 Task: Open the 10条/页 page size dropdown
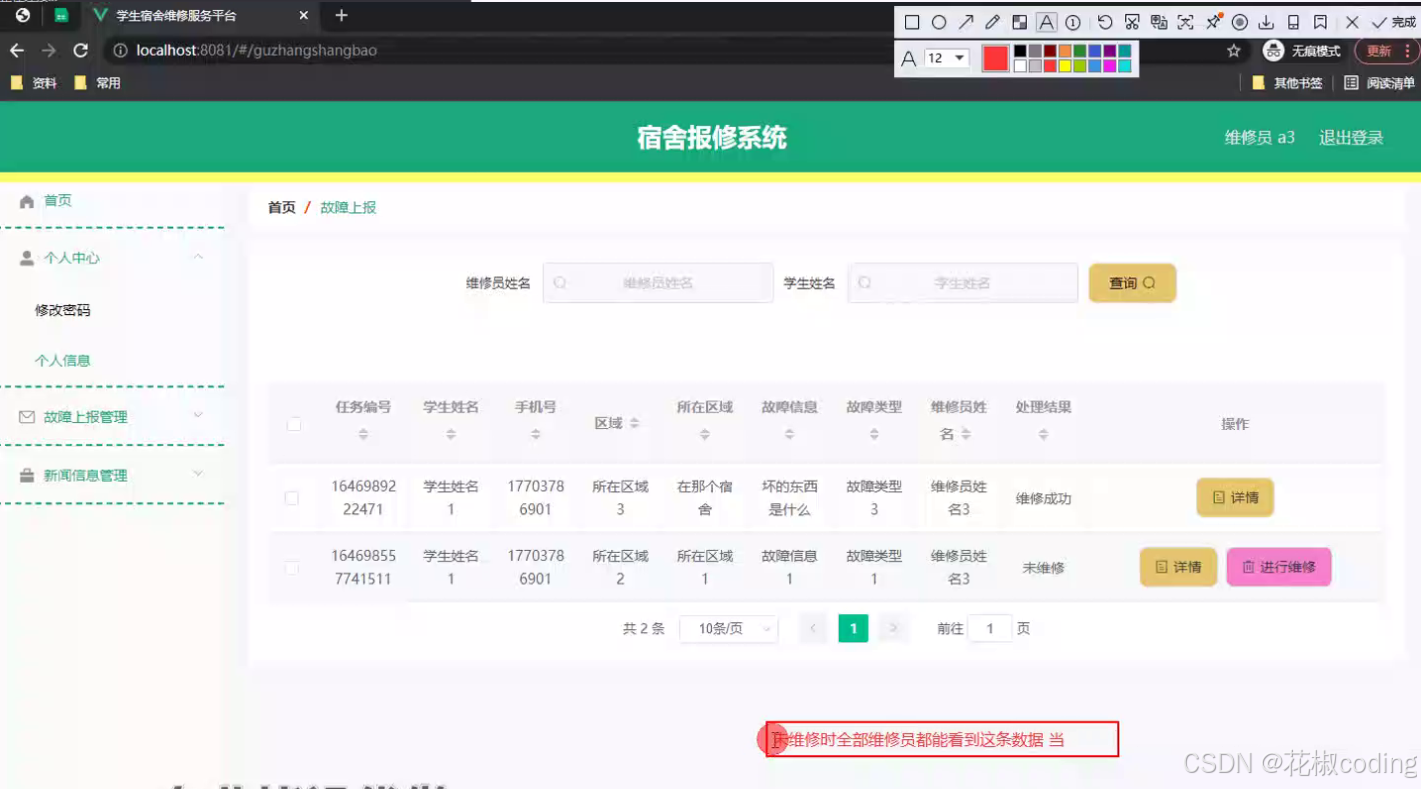click(729, 629)
